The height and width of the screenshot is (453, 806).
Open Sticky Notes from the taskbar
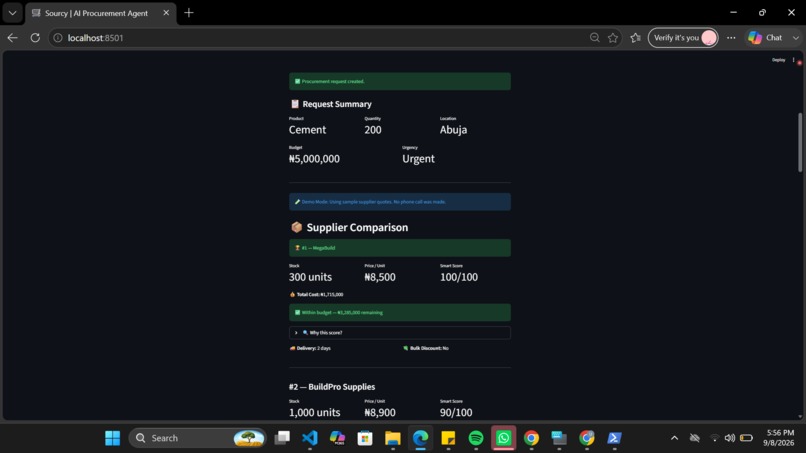448,438
